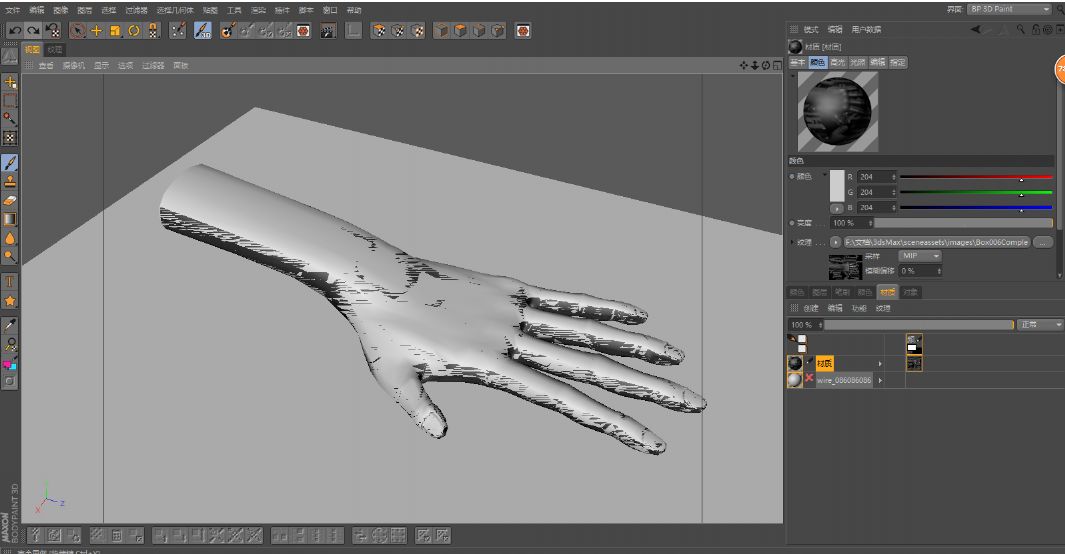Open the paint setup wizard brush icon

(178, 31)
